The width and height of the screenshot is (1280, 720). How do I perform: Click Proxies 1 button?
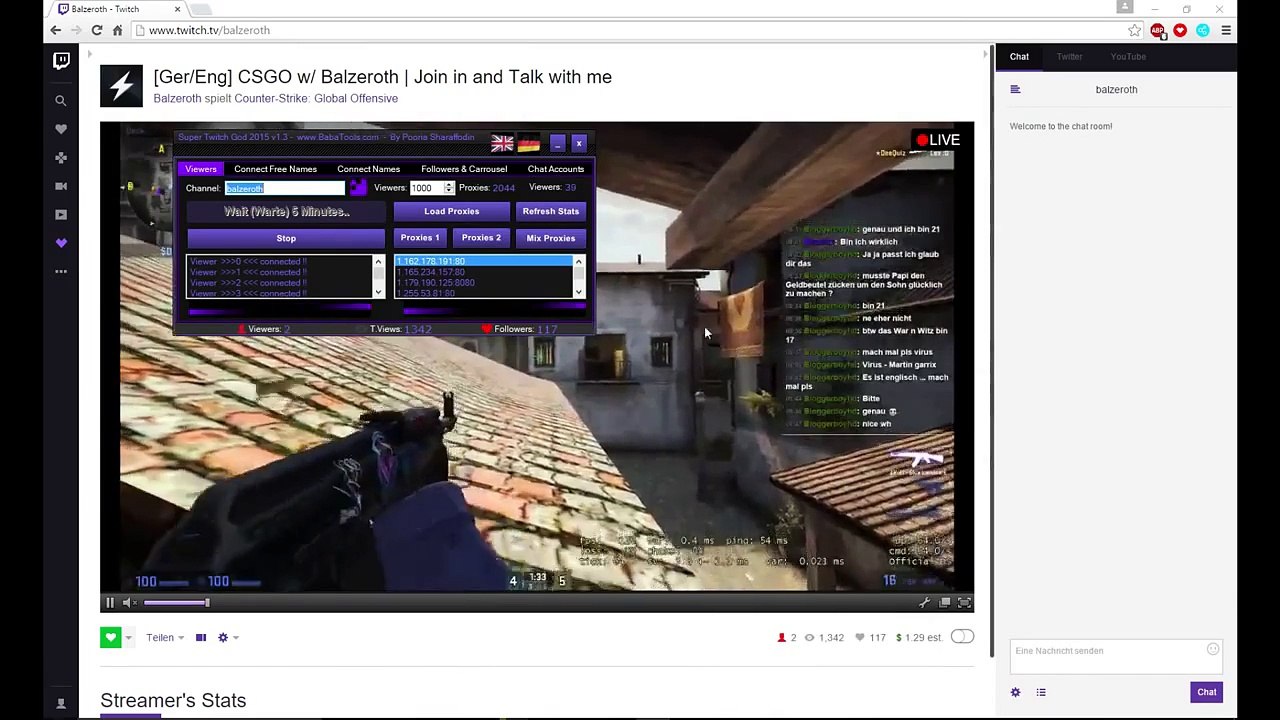point(420,238)
